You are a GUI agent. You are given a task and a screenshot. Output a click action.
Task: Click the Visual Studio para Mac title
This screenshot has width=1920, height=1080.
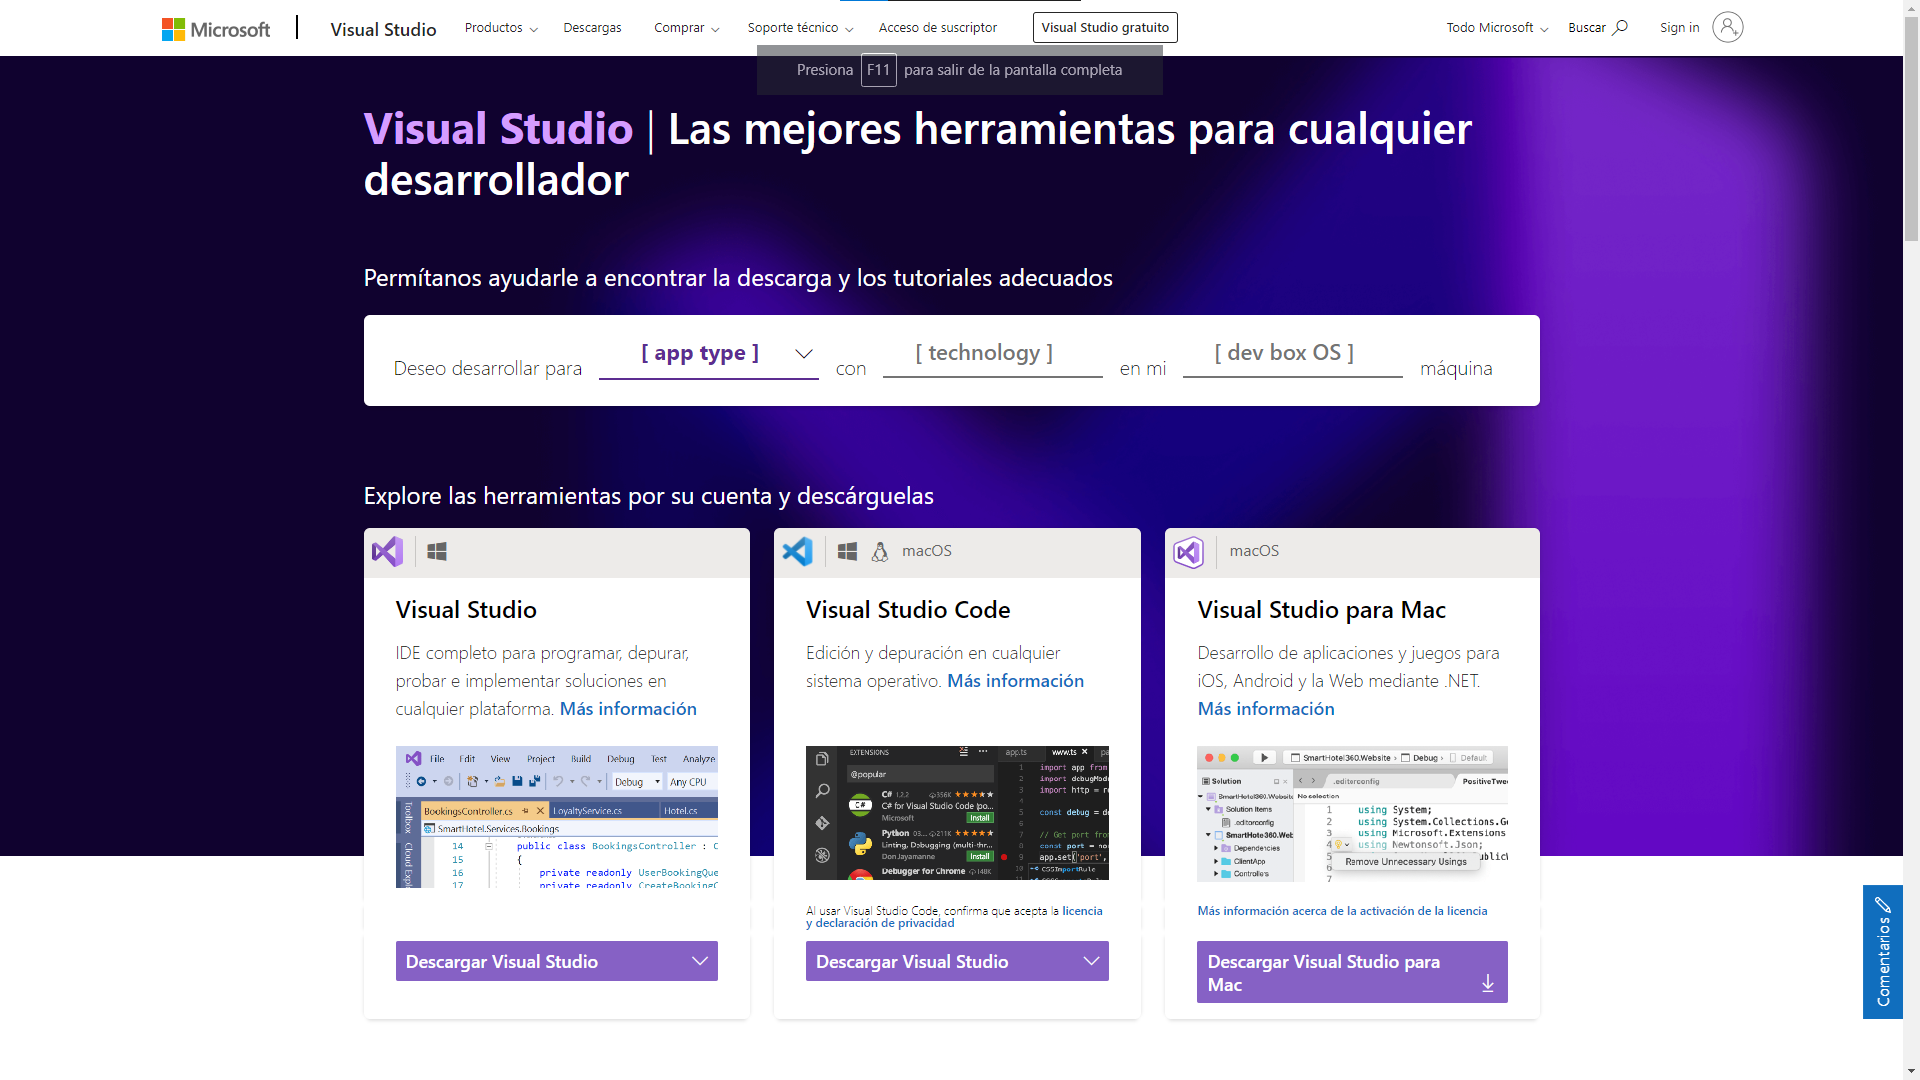(x=1321, y=610)
